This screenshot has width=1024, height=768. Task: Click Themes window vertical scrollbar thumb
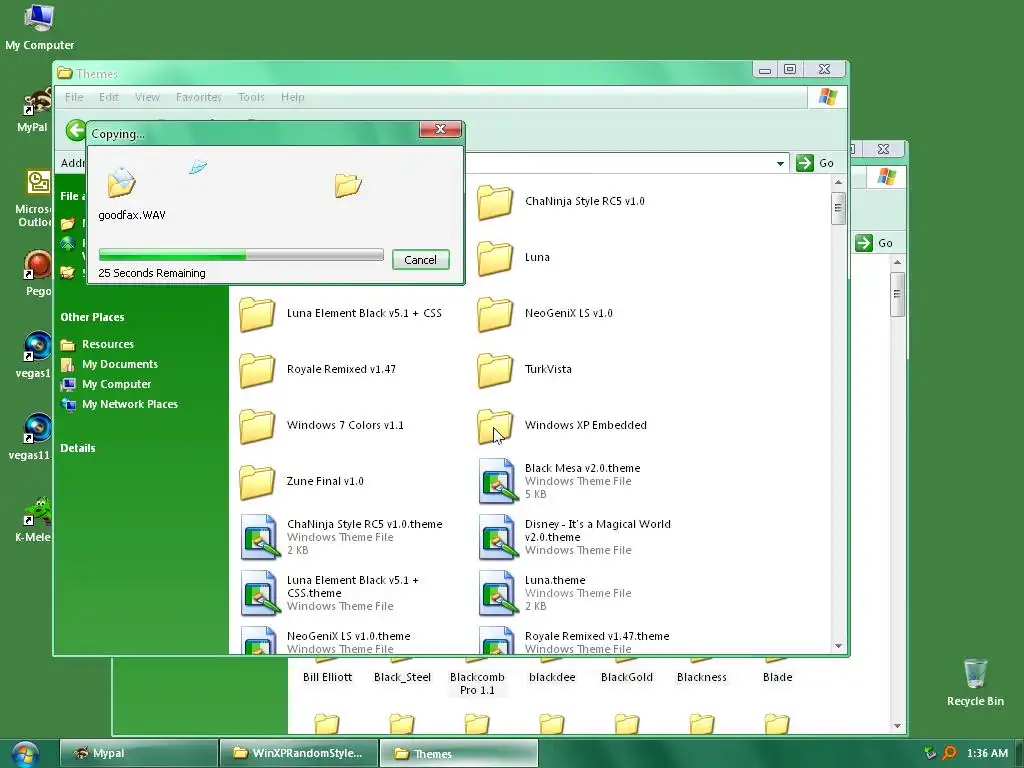point(839,208)
